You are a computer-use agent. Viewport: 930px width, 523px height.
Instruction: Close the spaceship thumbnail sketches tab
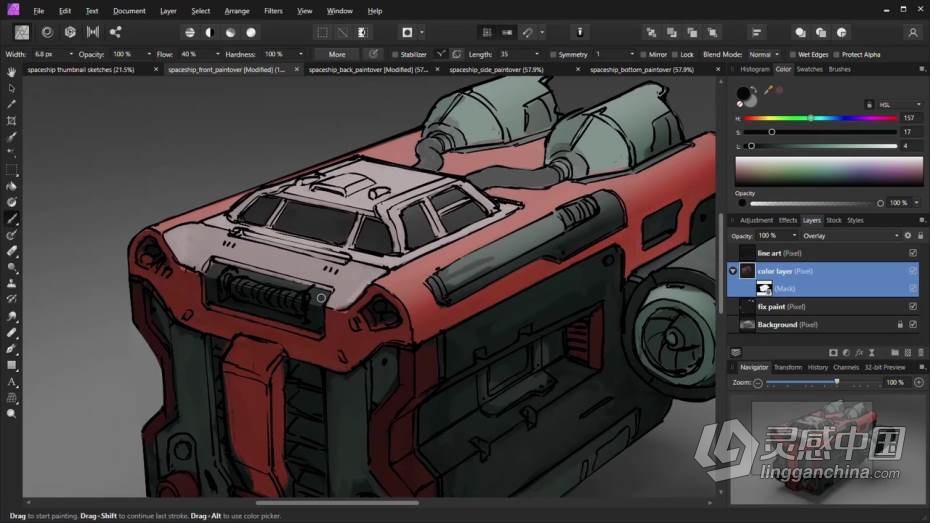(156, 69)
